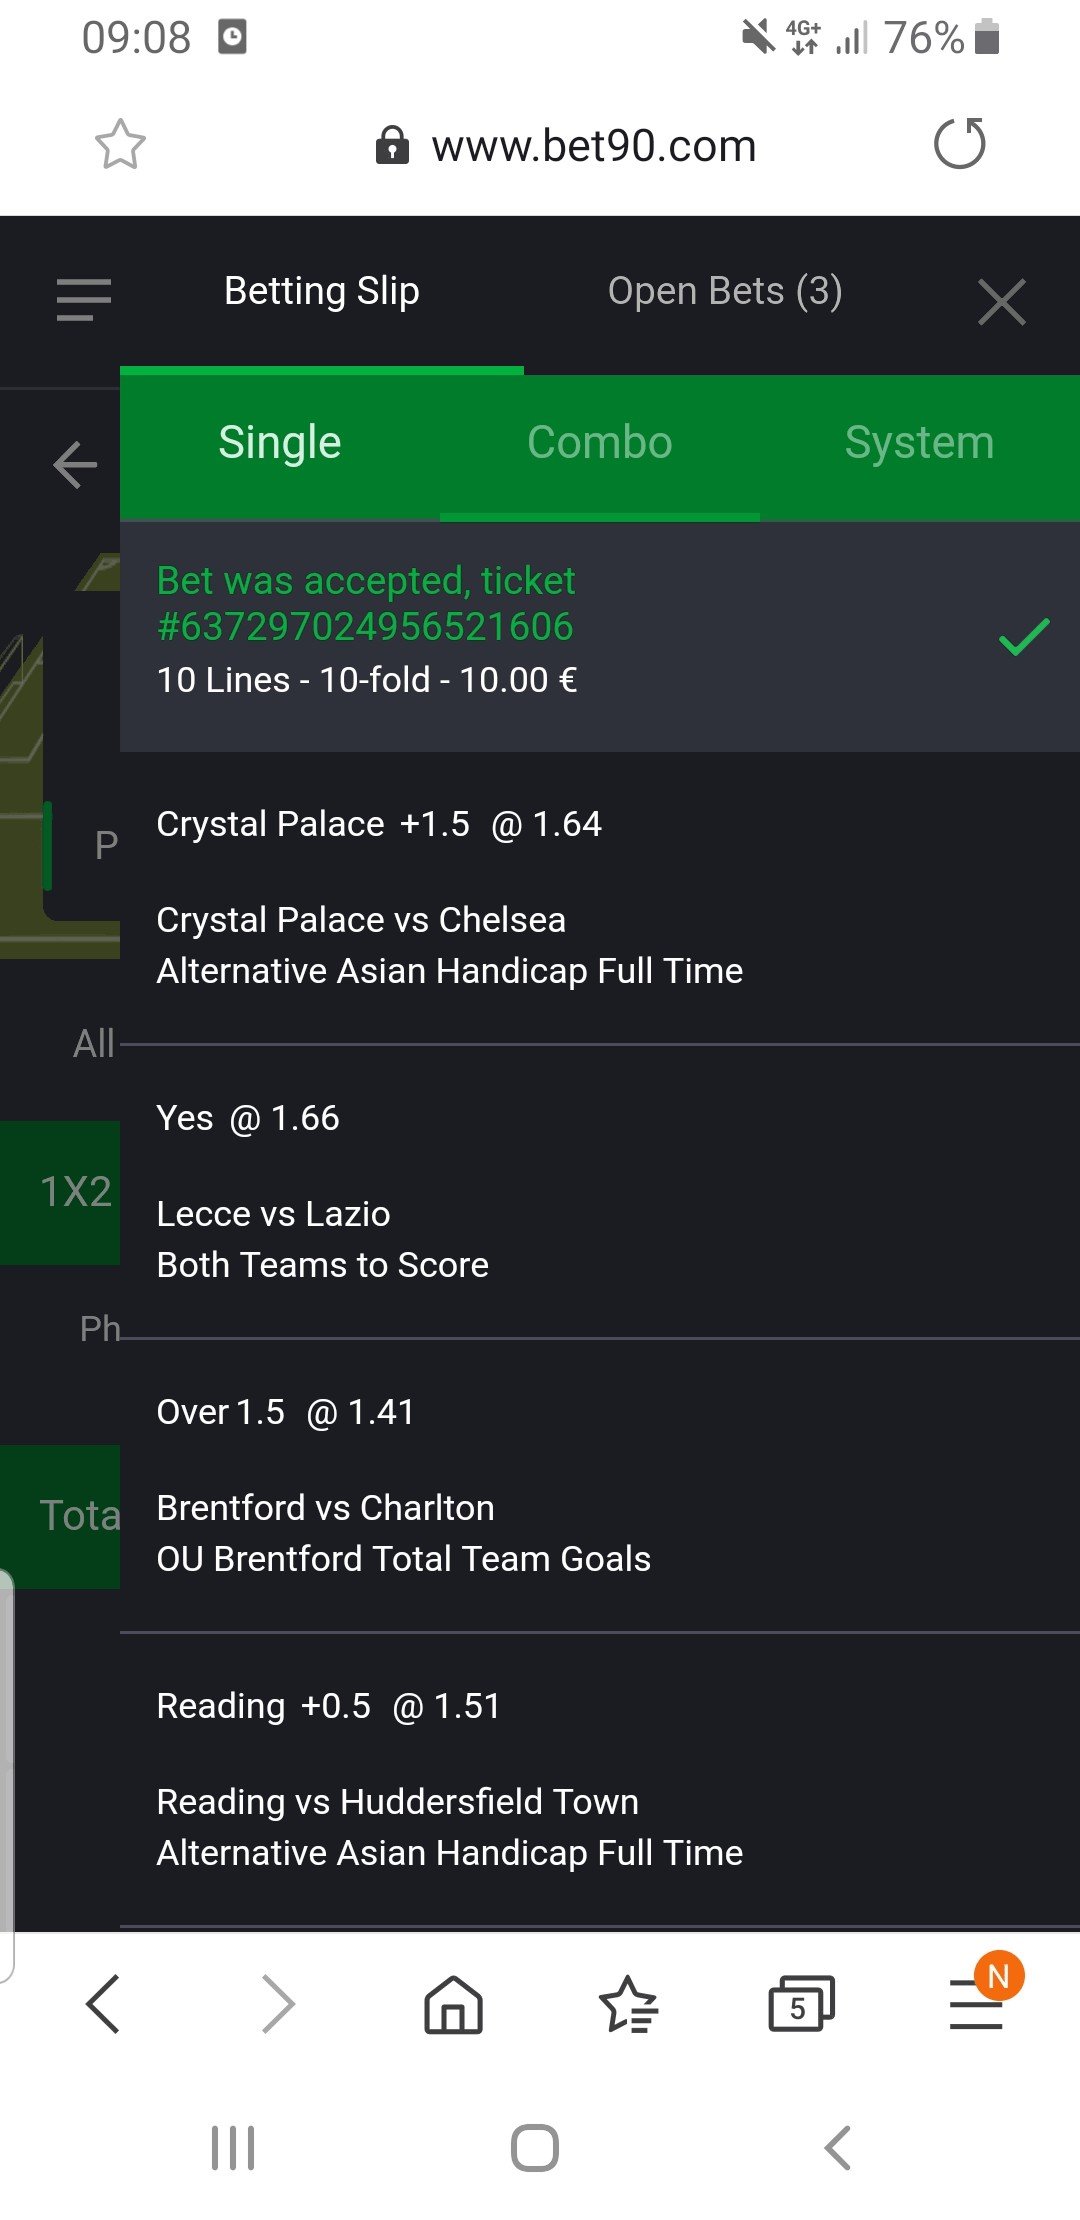Switch to the Betting Slip tab
1080x2220 pixels.
point(322,291)
